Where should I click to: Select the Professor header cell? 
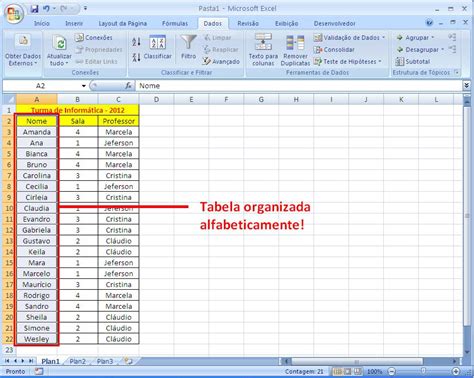[119, 121]
